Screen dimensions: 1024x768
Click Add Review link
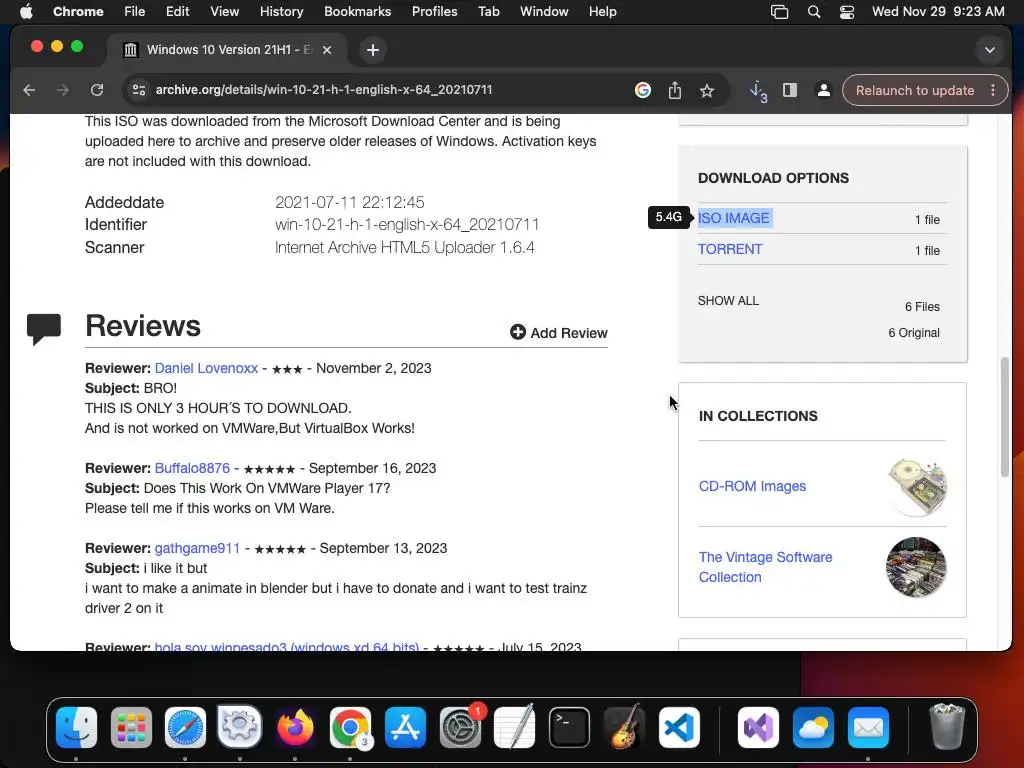pyautogui.click(x=558, y=332)
